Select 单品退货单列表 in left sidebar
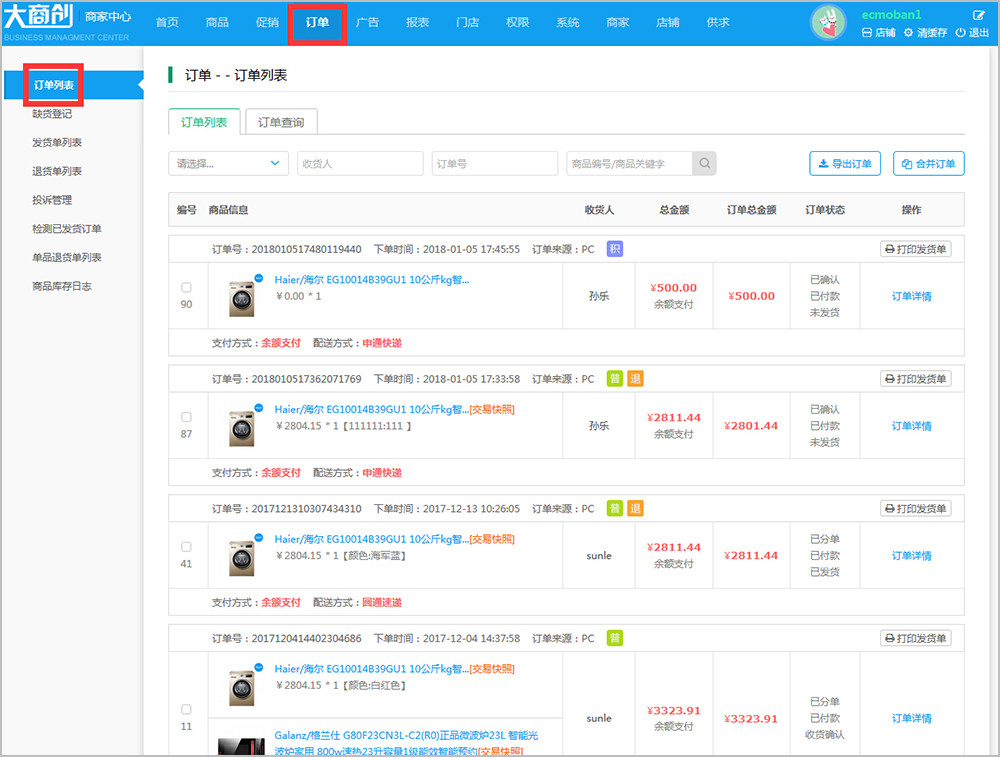Image resolution: width=1000 pixels, height=757 pixels. [67, 257]
